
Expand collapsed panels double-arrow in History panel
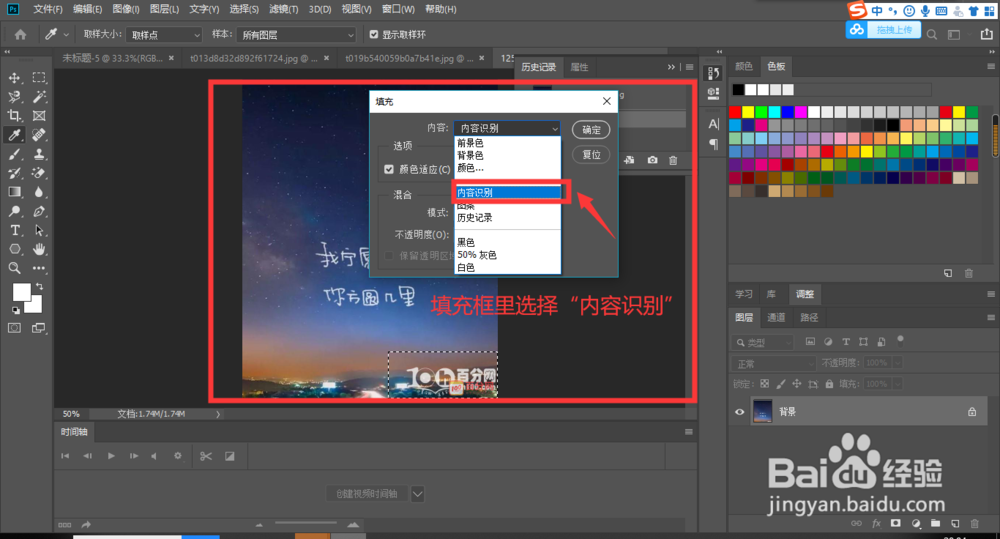tap(671, 66)
